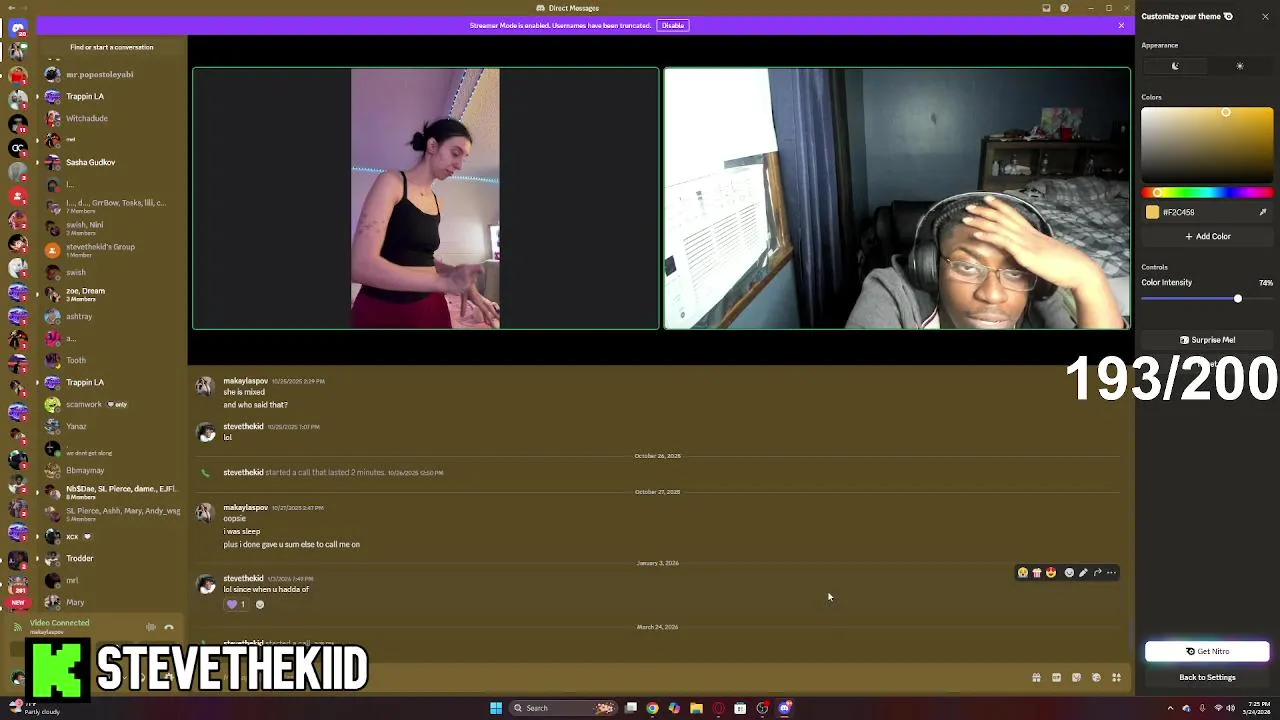This screenshot has width=1280, height=720.
Task: Open Sasha Gudkov direct message
Action: [x=112, y=162]
